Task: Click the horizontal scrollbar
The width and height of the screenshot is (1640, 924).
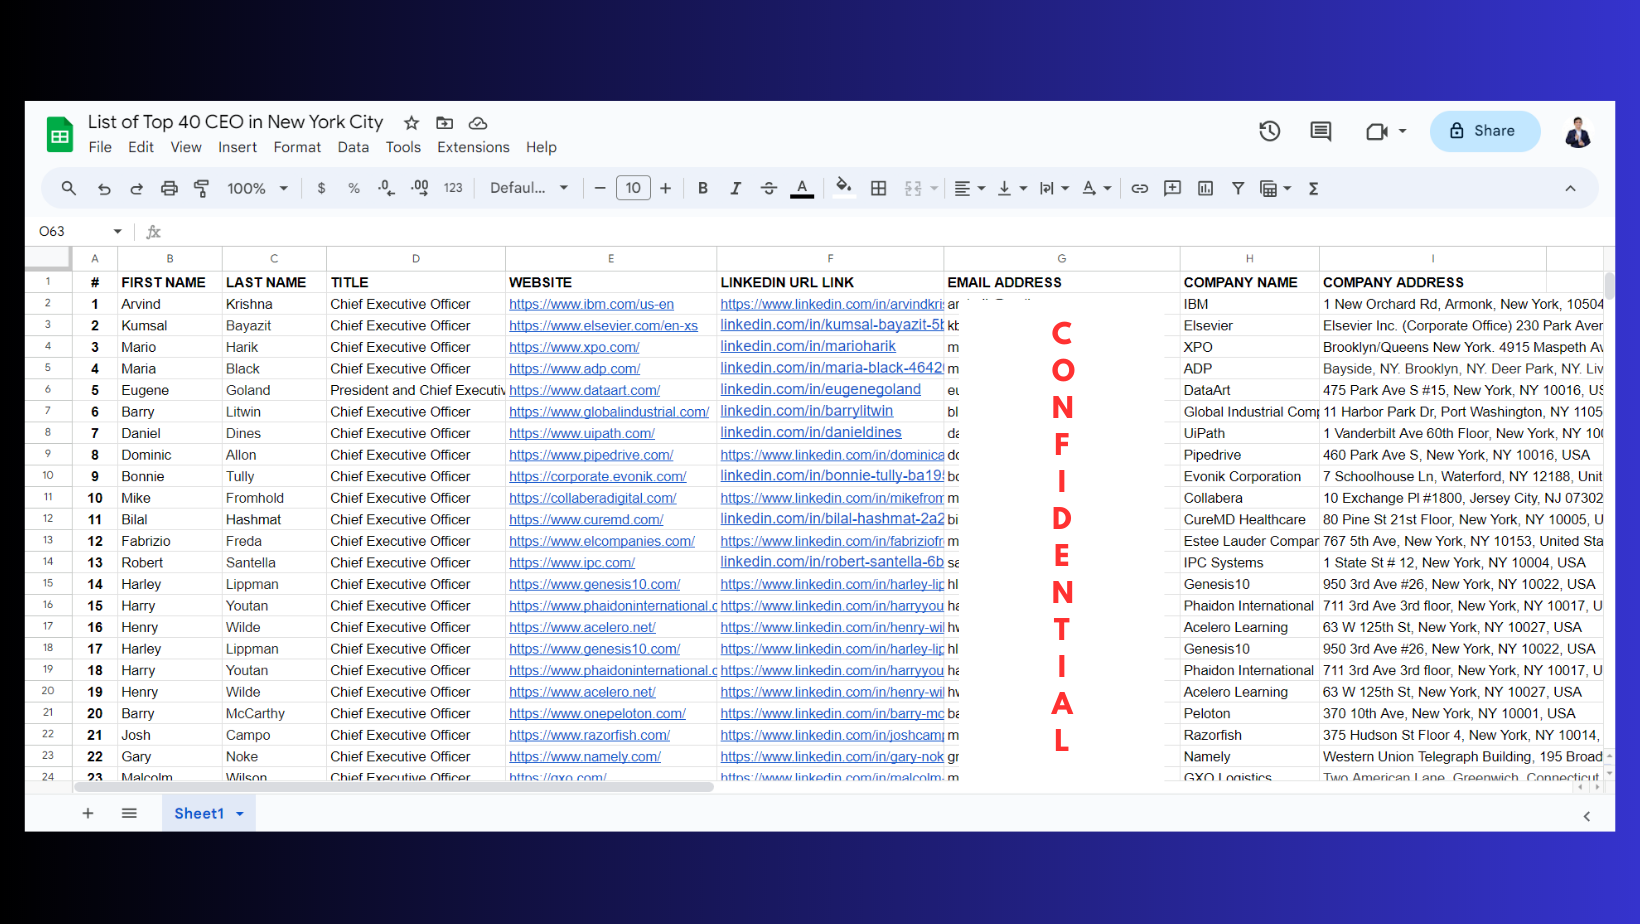Action: tap(394, 787)
